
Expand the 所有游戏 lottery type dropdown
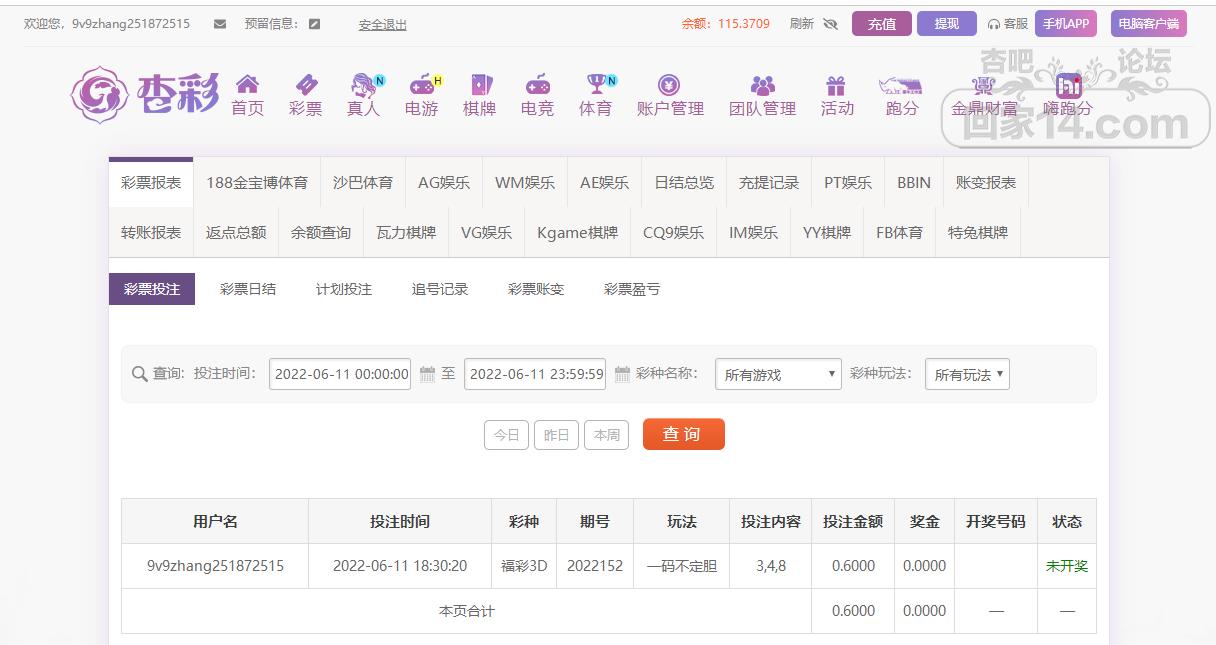[x=778, y=374]
